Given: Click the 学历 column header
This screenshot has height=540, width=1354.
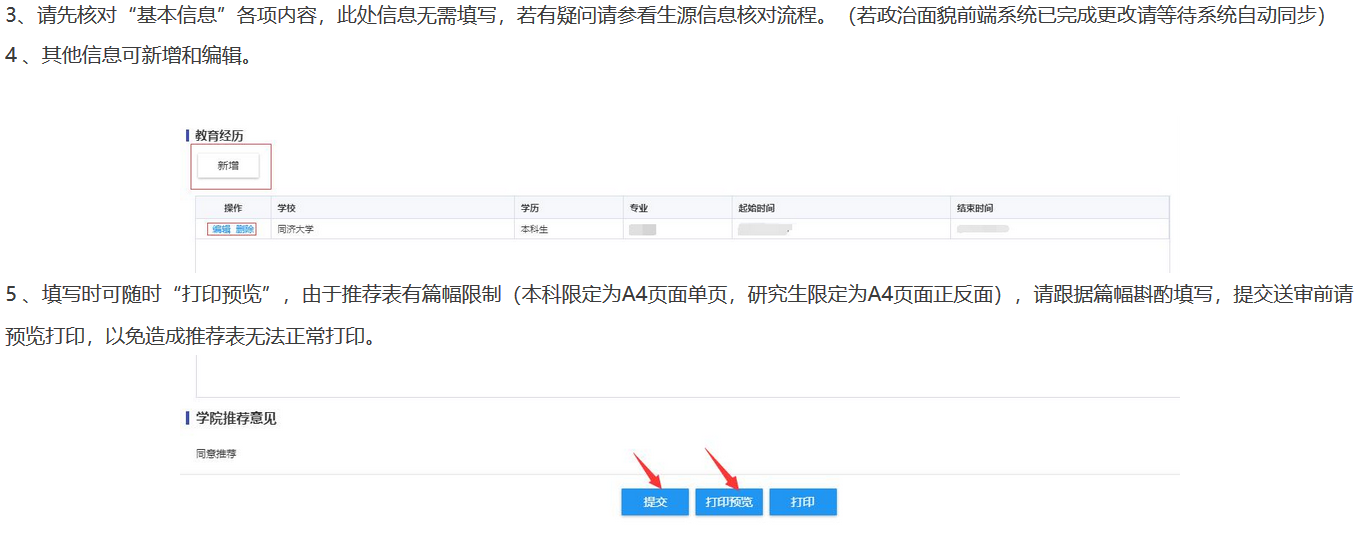Looking at the screenshot, I should [x=530, y=208].
